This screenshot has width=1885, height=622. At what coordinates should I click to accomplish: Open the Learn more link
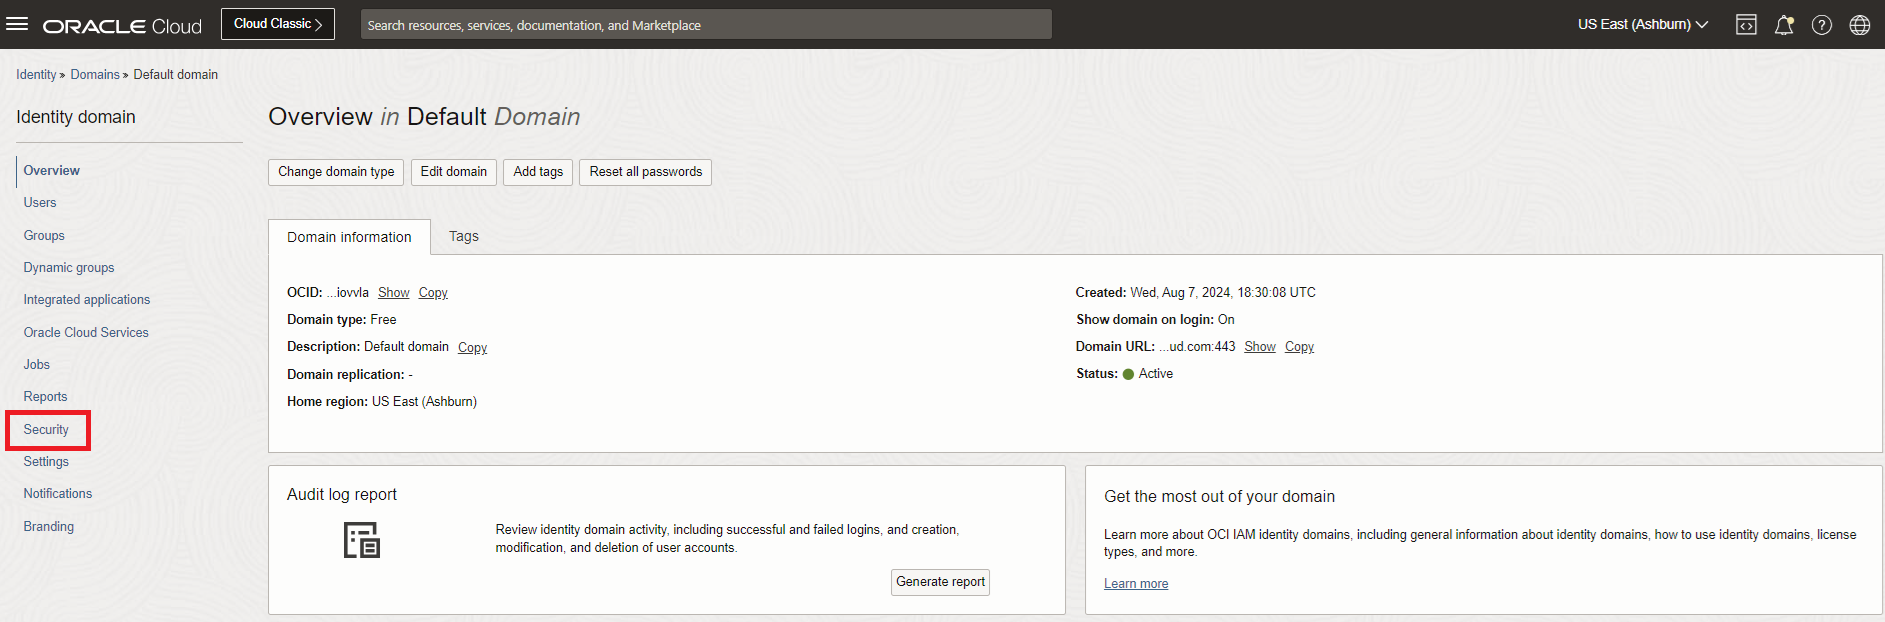[1135, 584]
